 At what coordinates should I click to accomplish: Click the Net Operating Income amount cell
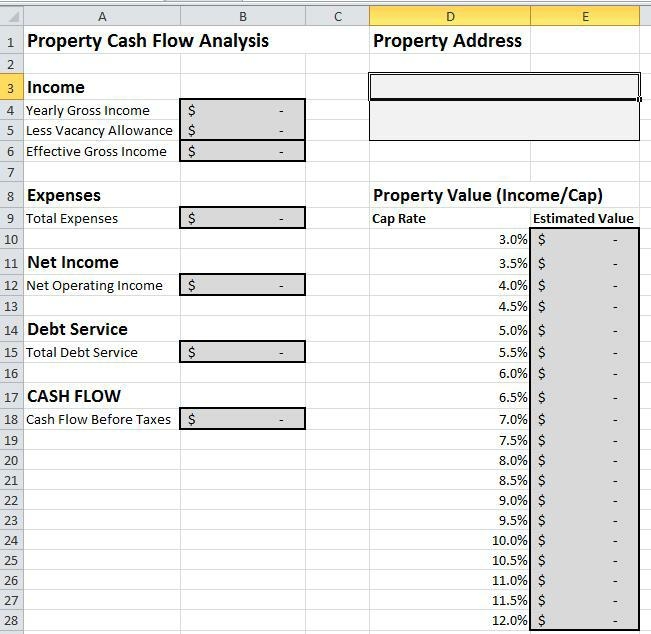click(242, 285)
